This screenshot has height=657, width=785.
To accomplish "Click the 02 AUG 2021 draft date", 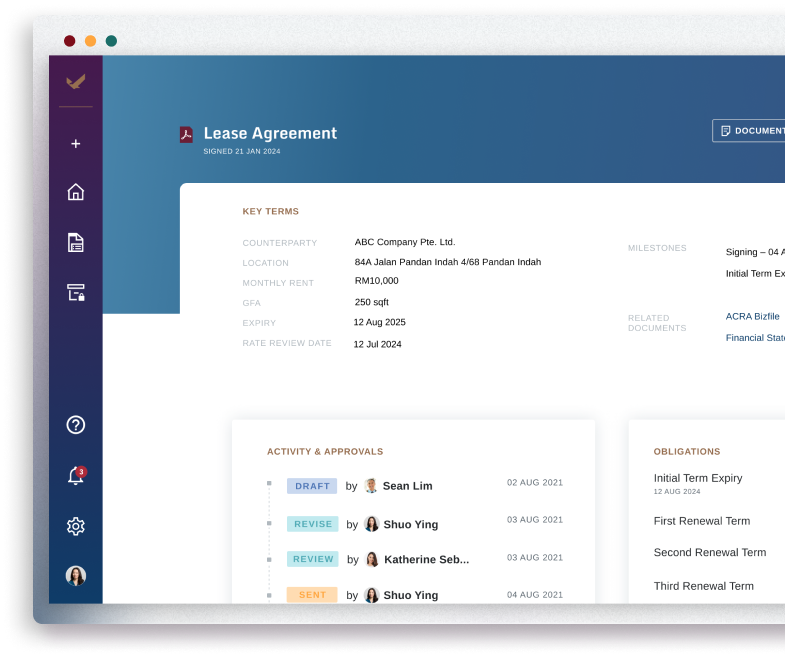I will (x=535, y=483).
